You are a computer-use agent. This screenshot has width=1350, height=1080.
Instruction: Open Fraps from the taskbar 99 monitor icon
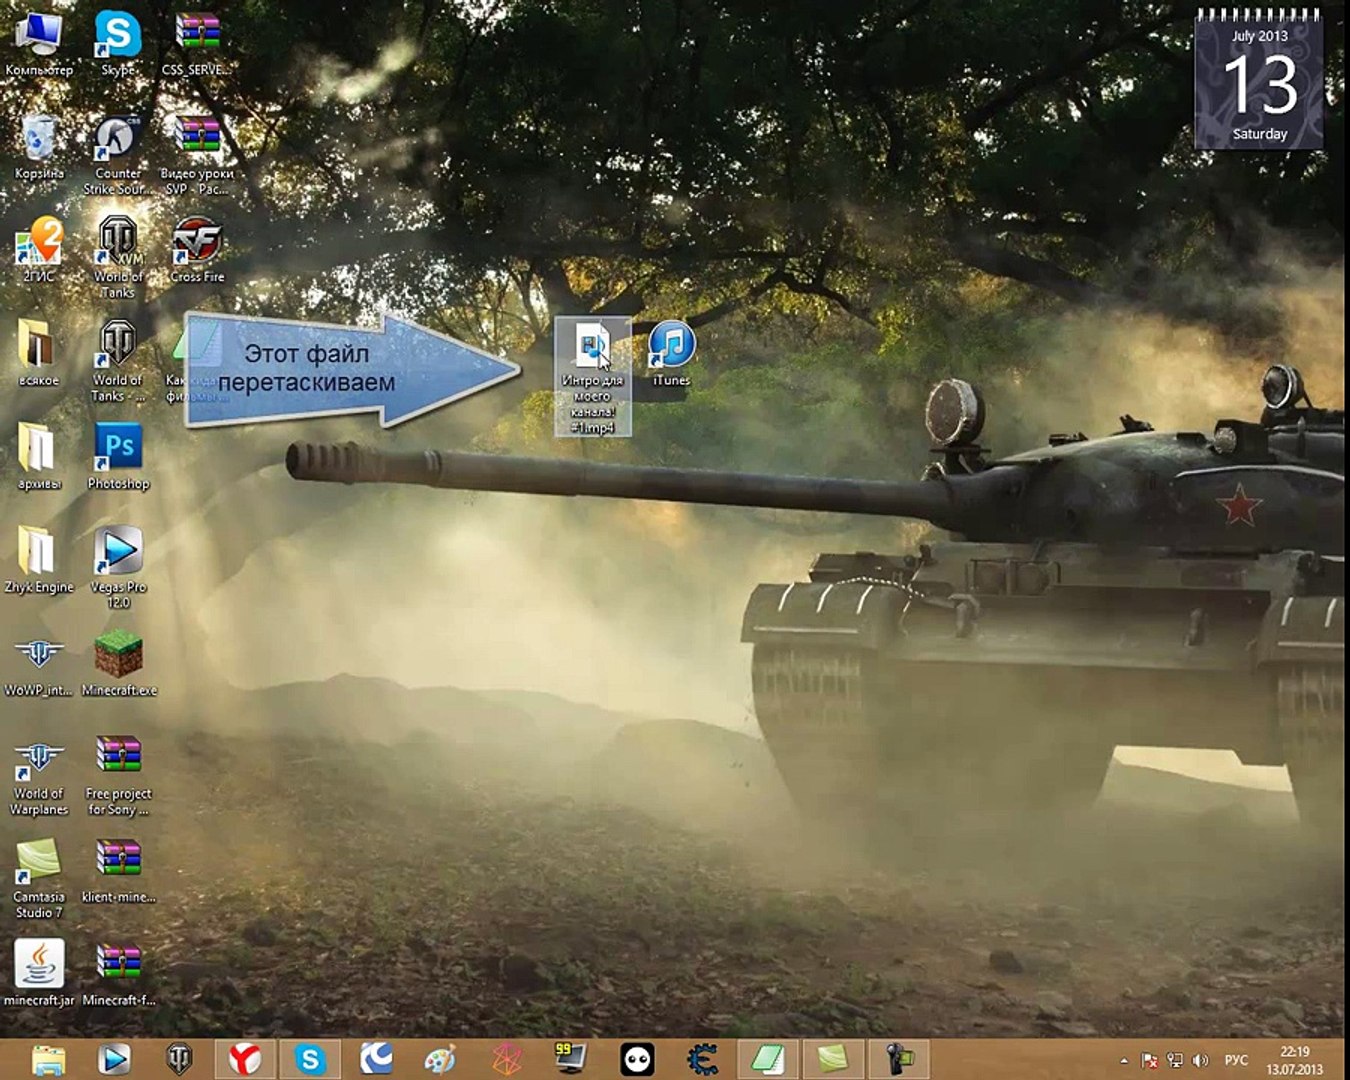571,1058
